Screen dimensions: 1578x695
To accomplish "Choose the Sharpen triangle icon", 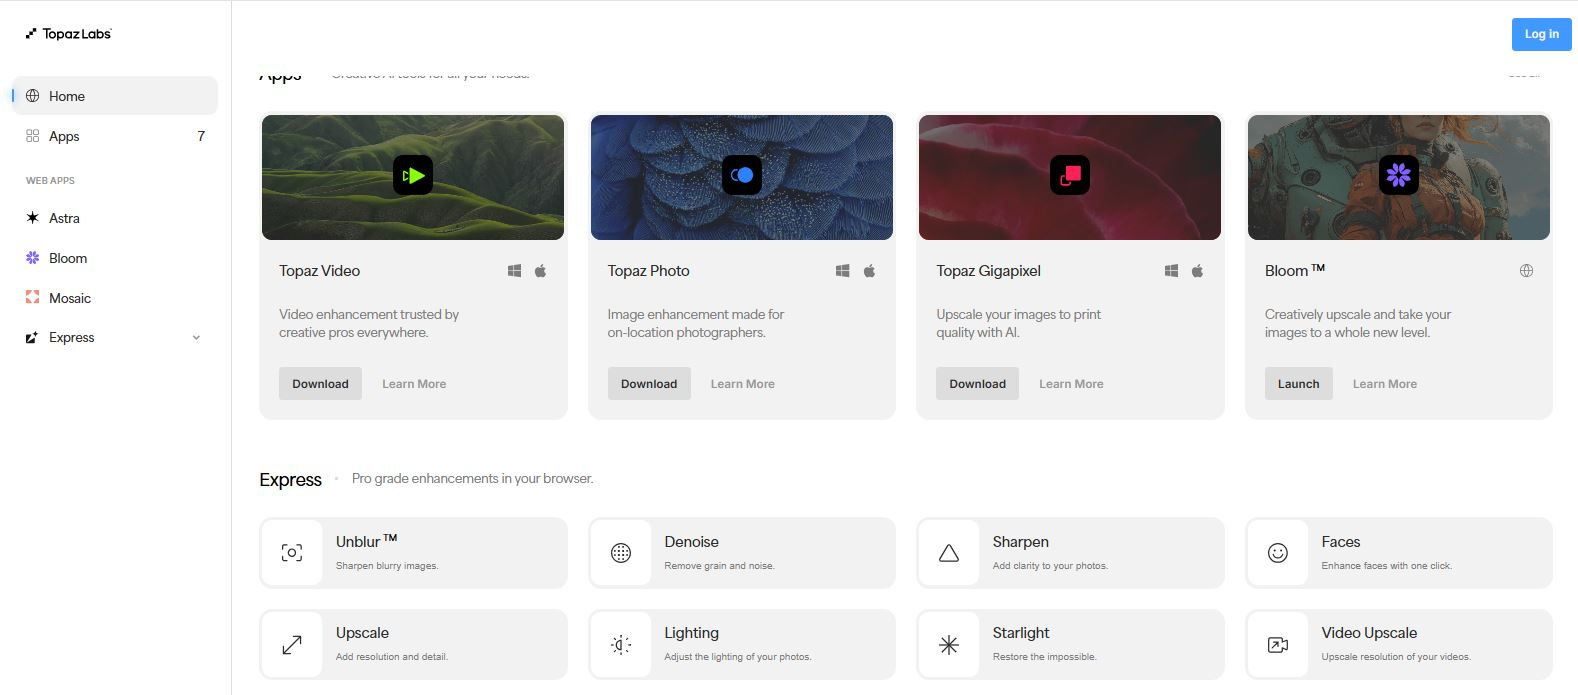I will 949,553.
